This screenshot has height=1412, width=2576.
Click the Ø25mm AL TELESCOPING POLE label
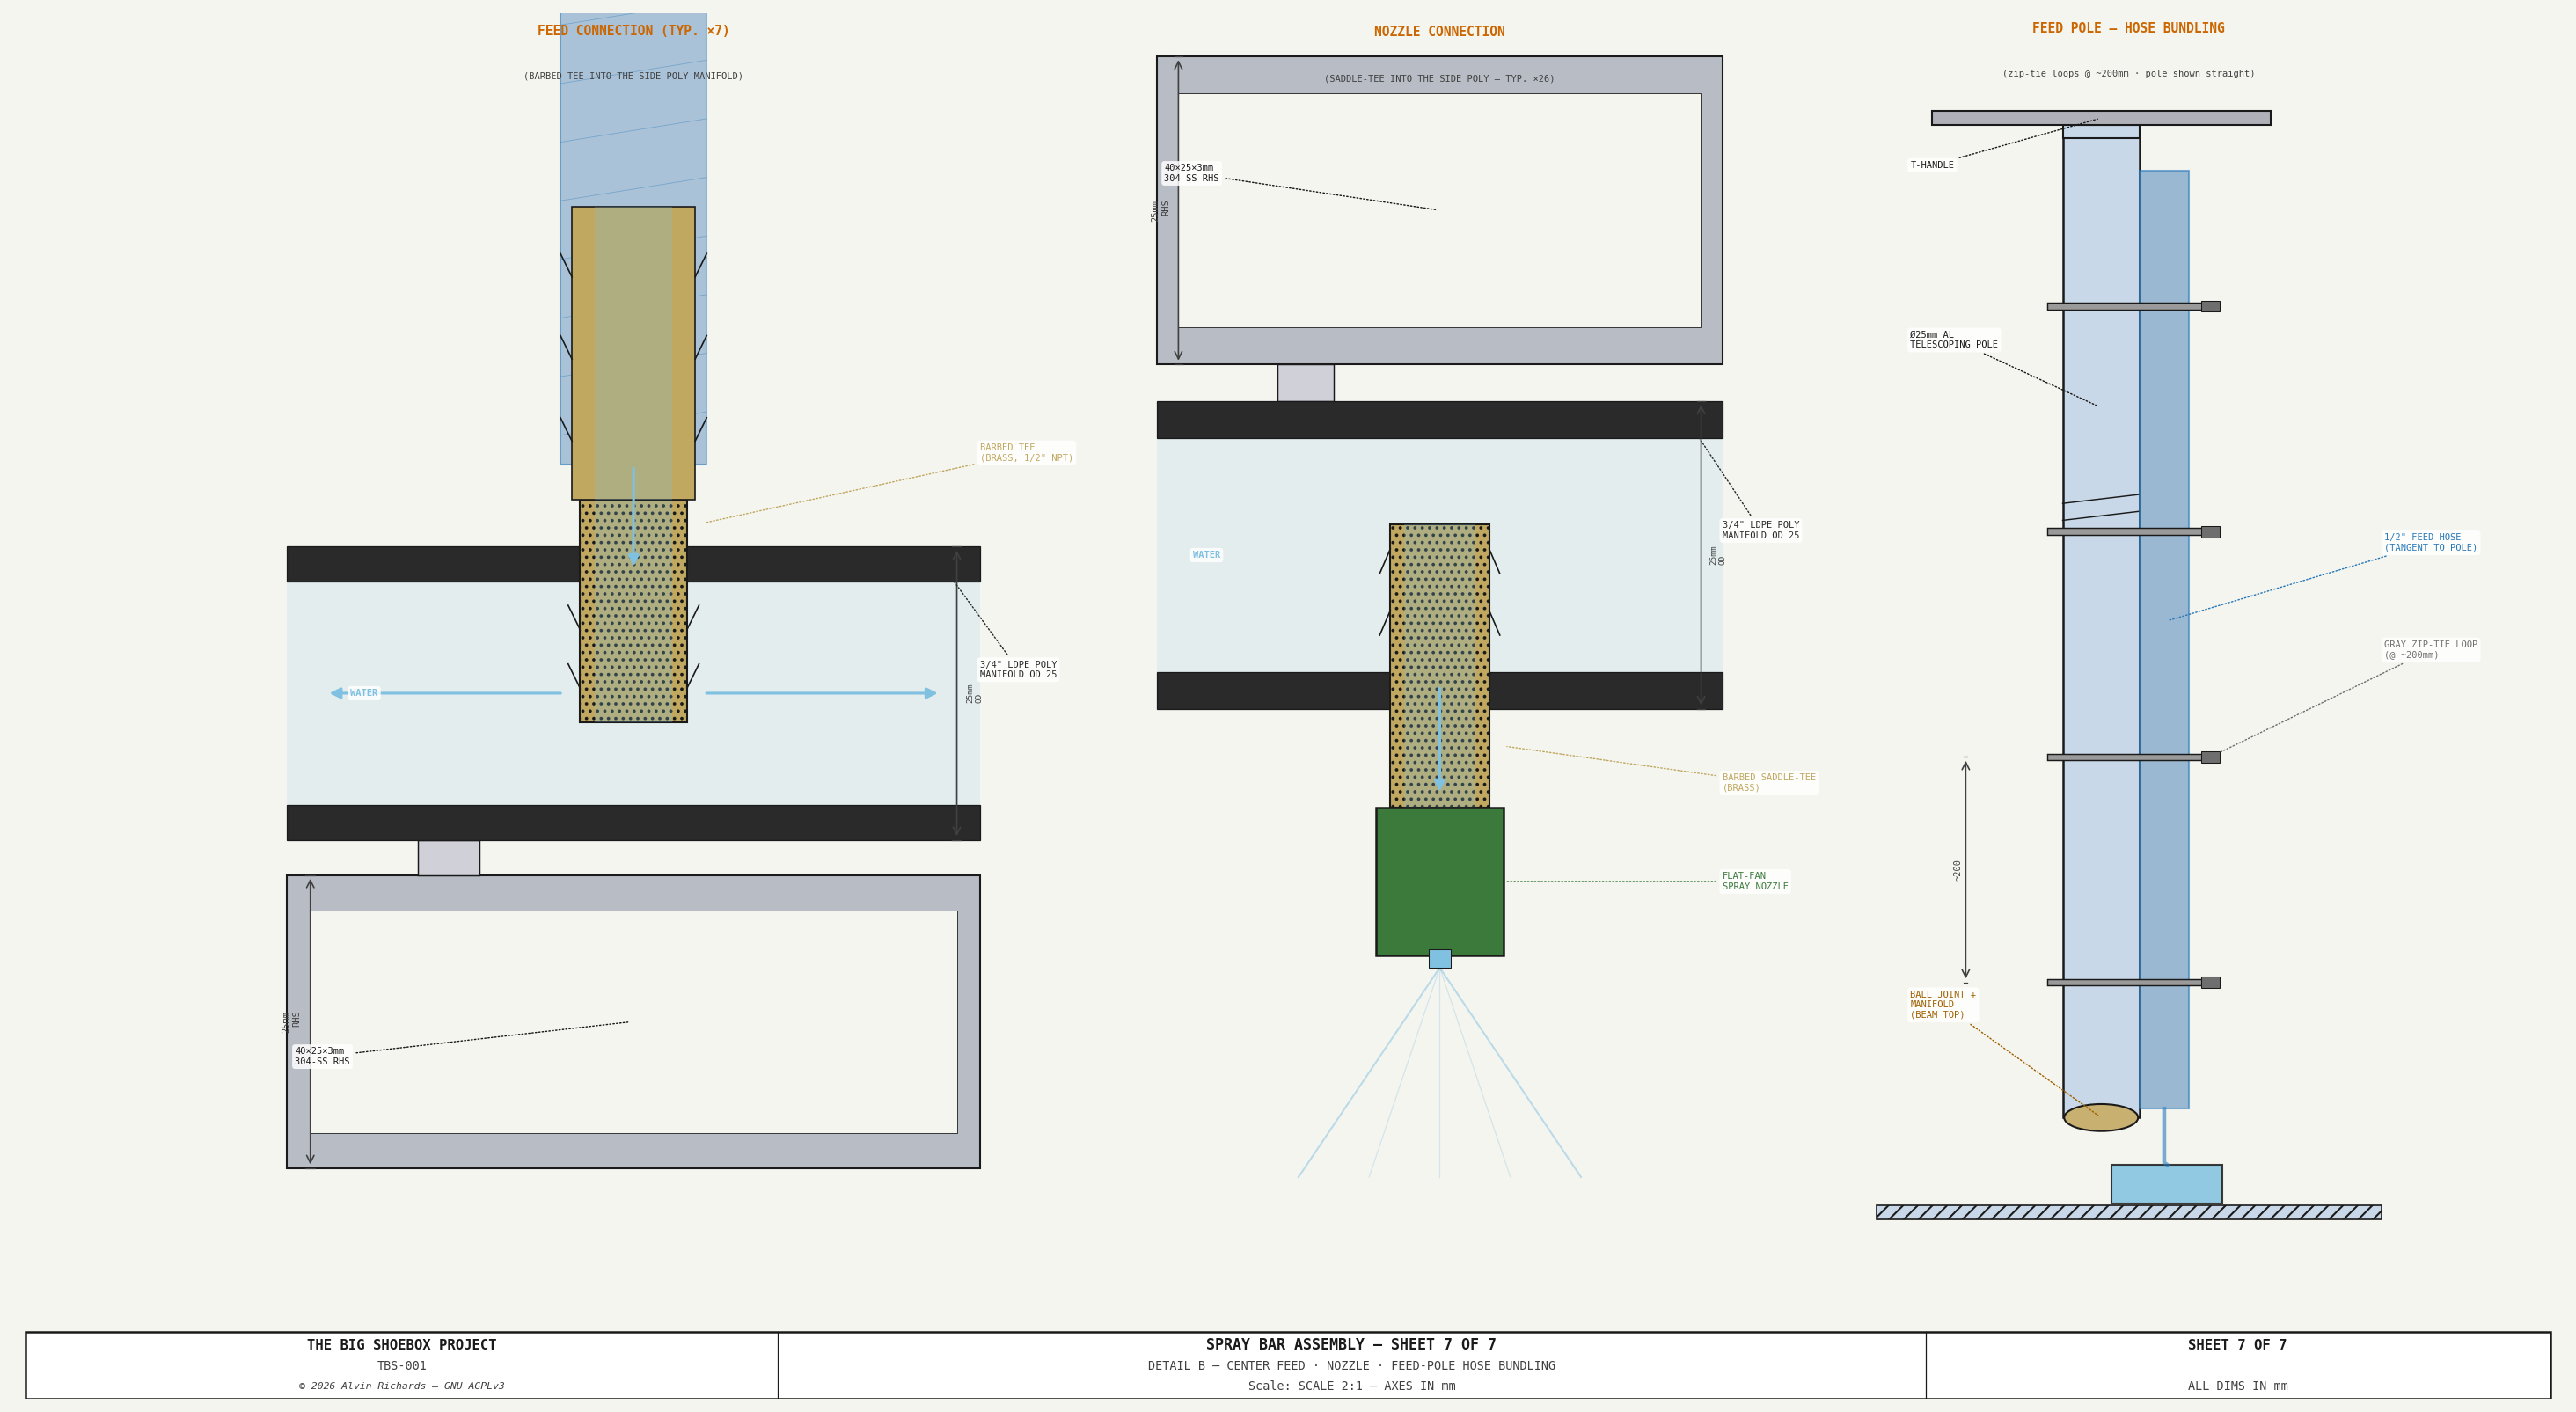[1953, 340]
